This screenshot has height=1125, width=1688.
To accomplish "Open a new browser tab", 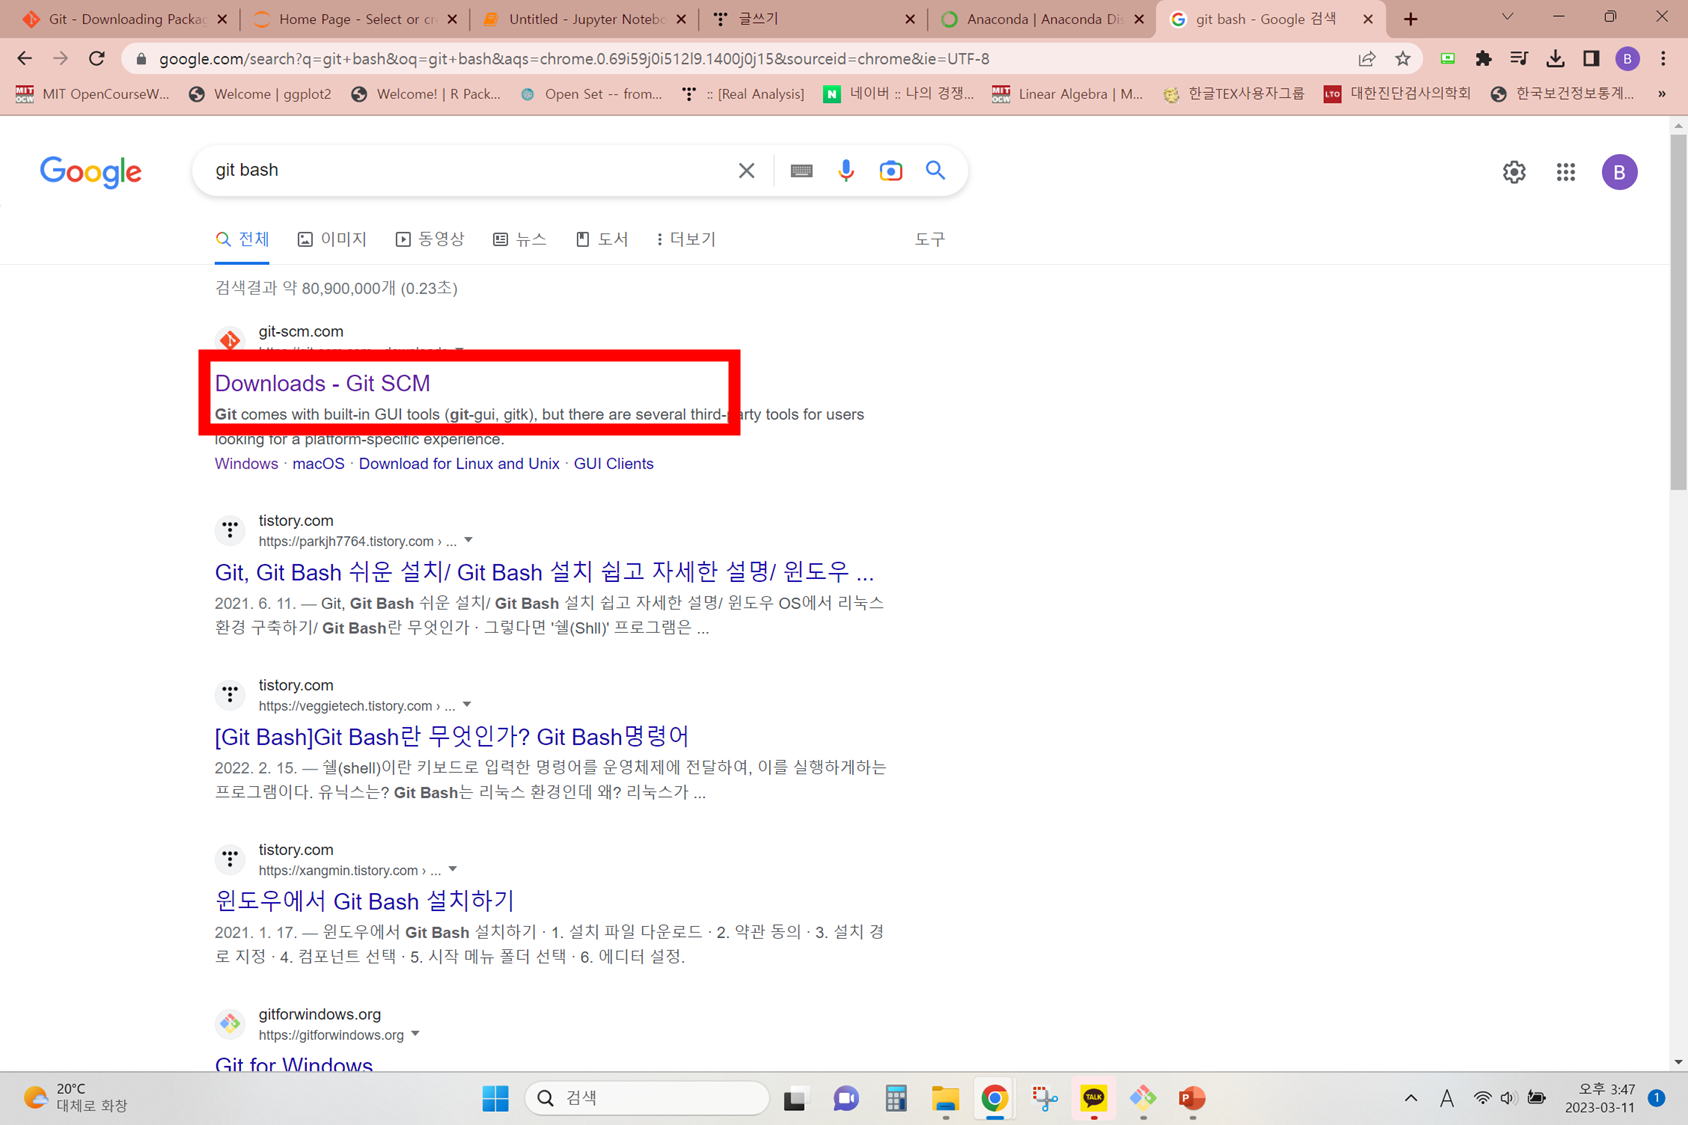I will pyautogui.click(x=1410, y=19).
